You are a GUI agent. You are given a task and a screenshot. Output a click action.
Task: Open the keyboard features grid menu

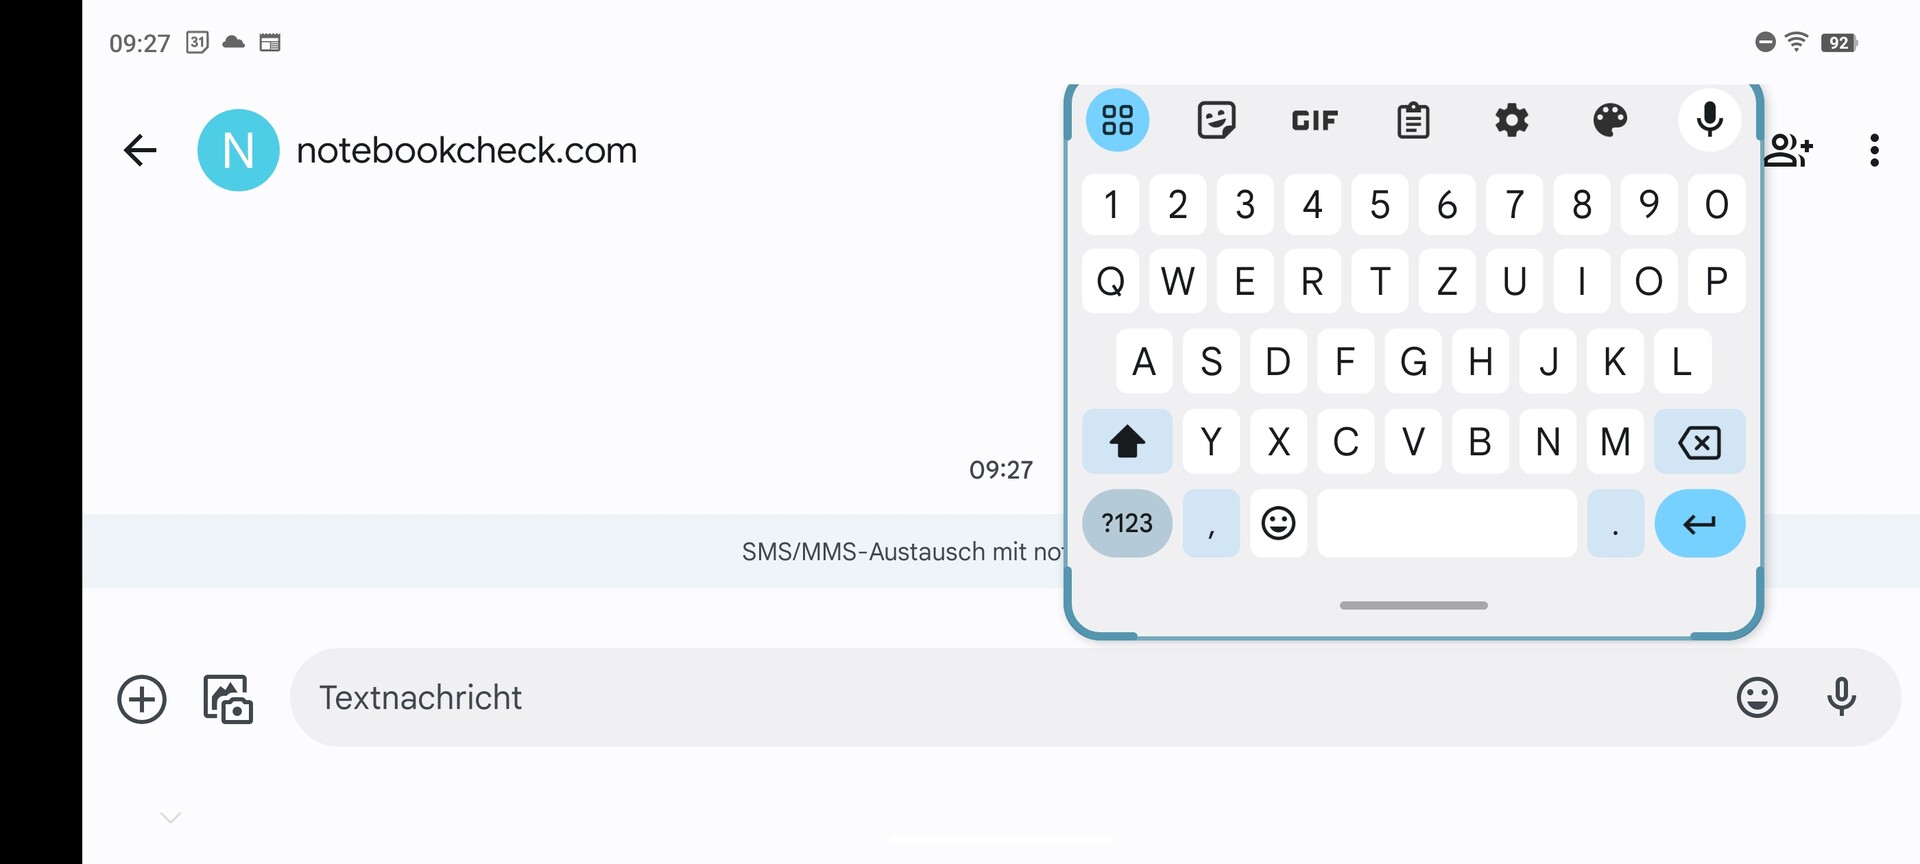pyautogui.click(x=1117, y=120)
